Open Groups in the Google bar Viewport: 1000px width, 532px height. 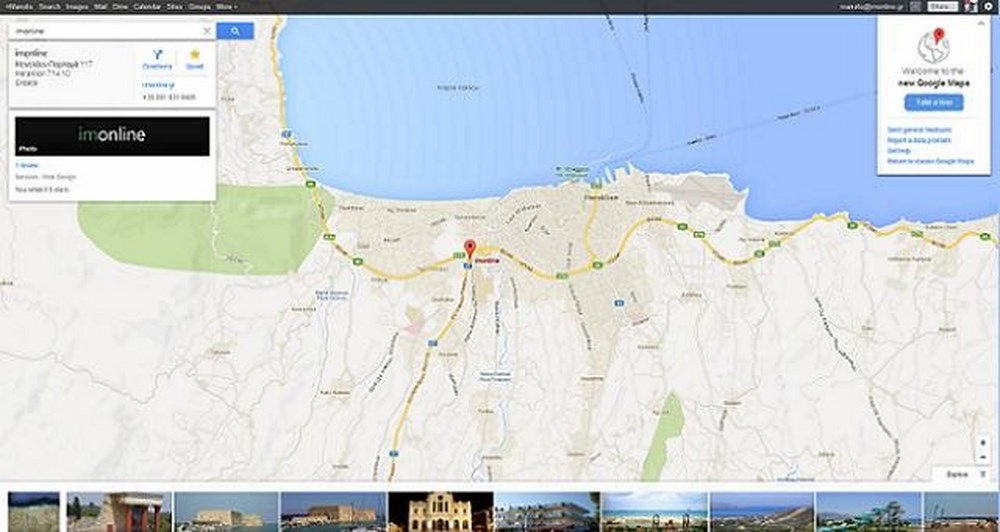(x=200, y=6)
